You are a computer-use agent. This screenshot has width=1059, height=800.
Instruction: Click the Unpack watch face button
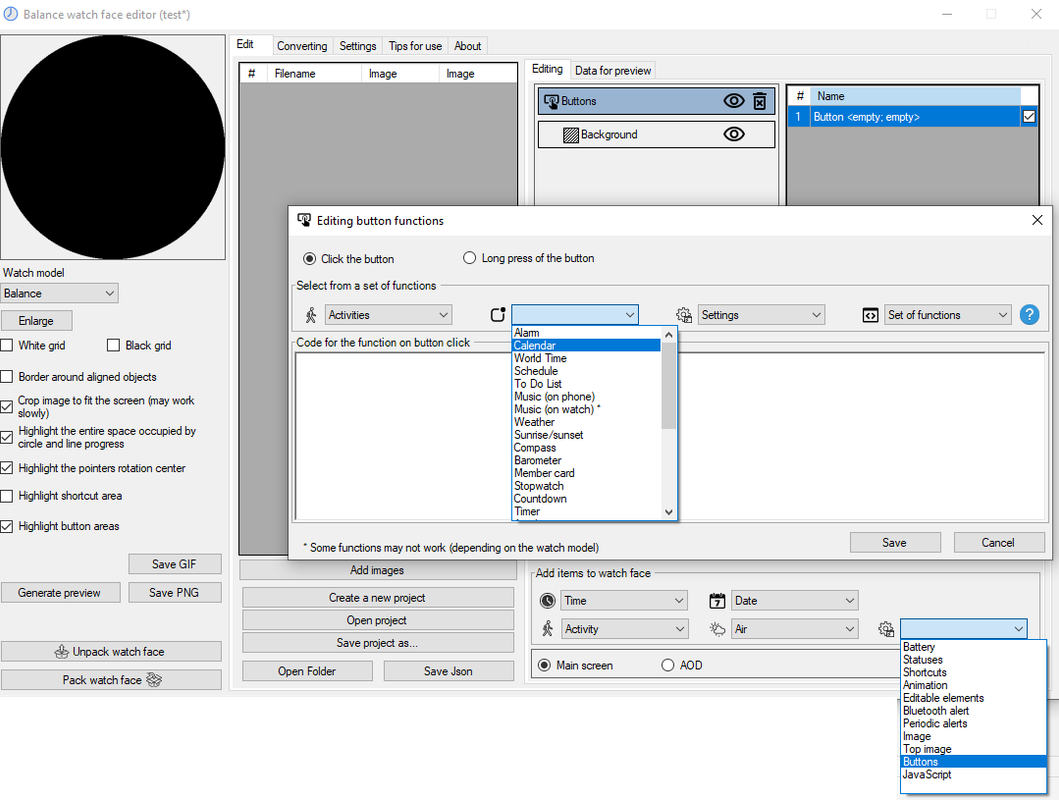pos(111,651)
